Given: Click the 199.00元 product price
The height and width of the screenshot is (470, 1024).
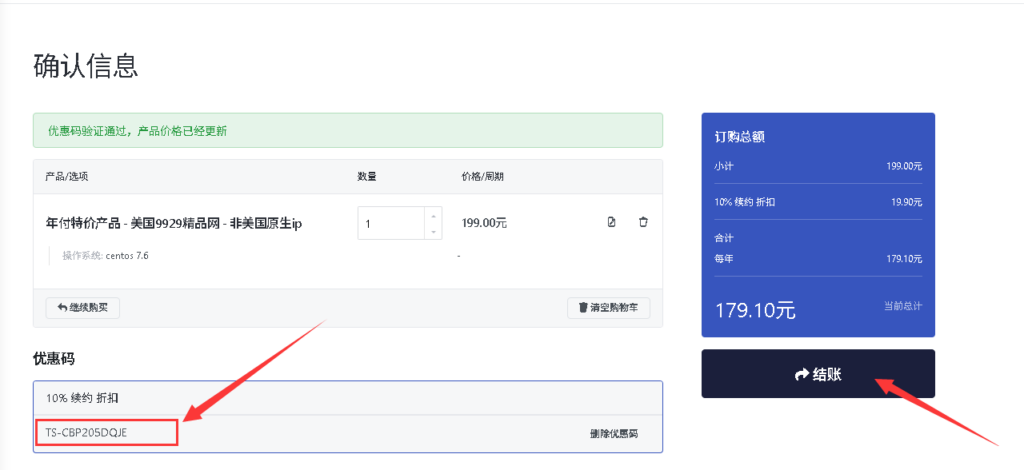Looking at the screenshot, I should click(484, 224).
